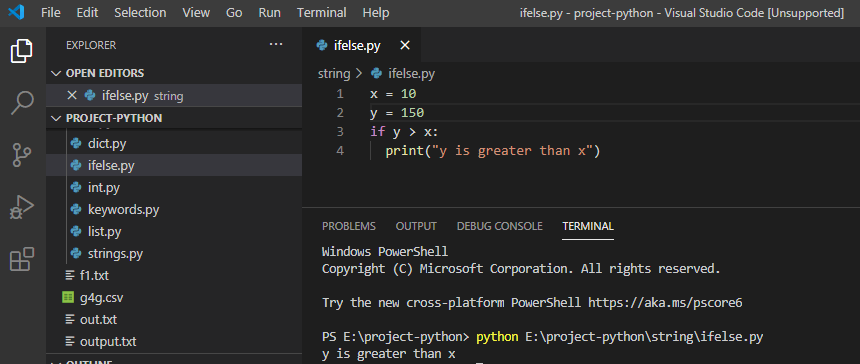Click Python icon next to strings.py
The width and height of the screenshot is (860, 364).
pyautogui.click(x=76, y=253)
